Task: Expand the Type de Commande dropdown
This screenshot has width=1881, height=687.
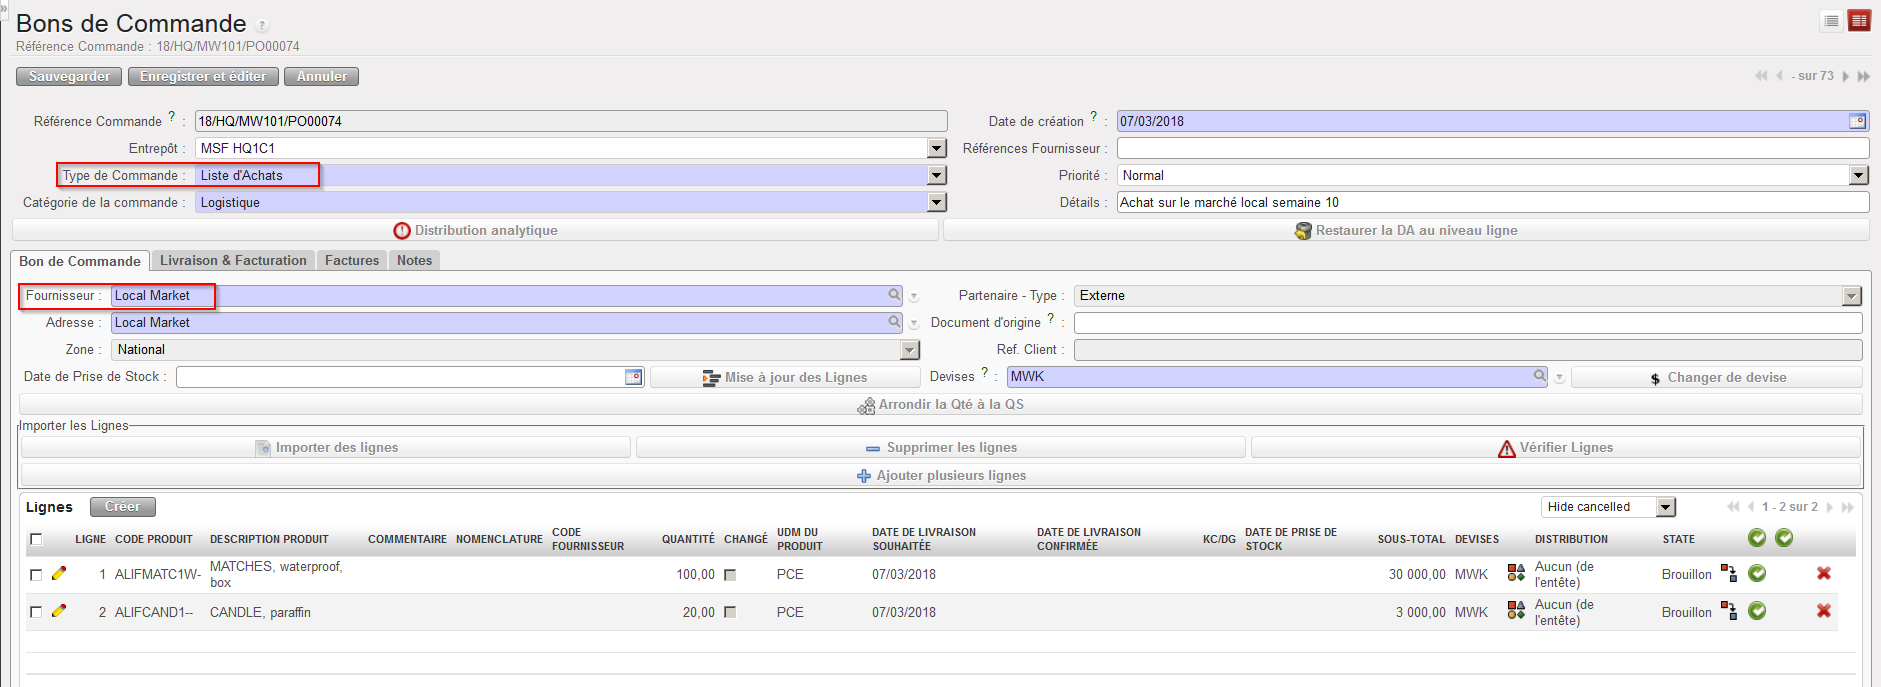Action: 936,175
